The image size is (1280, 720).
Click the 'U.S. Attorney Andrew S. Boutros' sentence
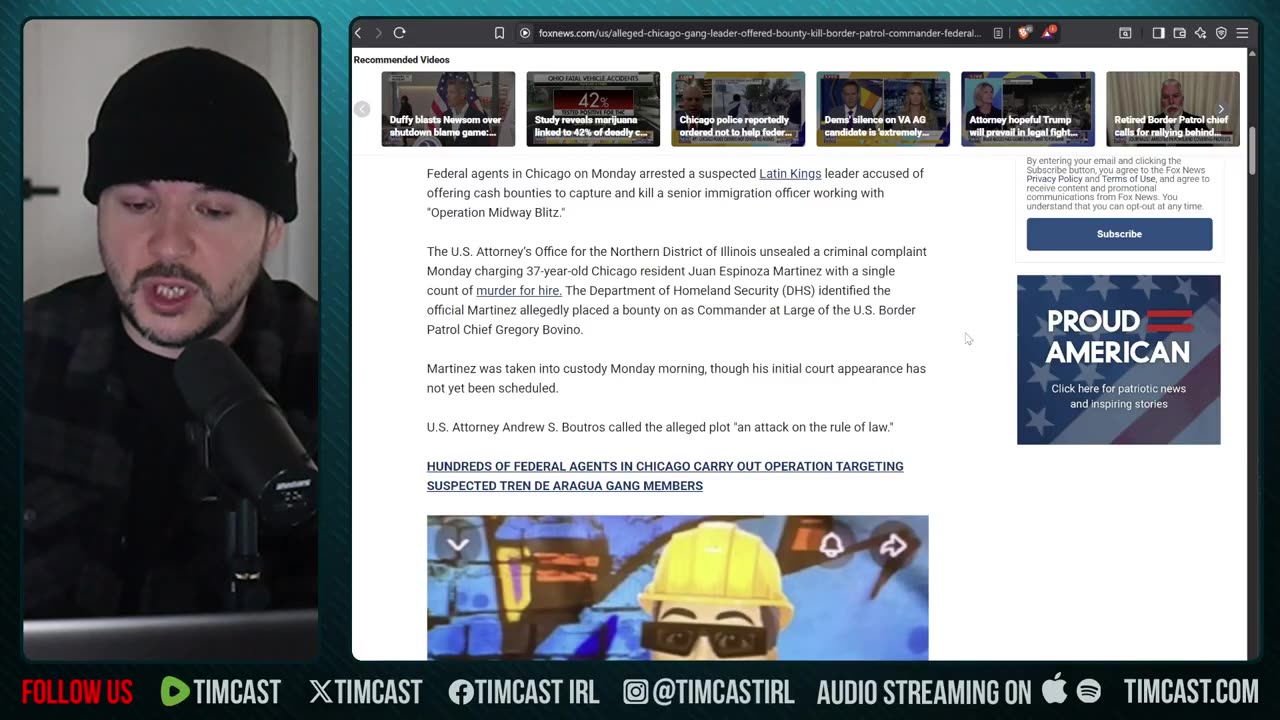(660, 428)
